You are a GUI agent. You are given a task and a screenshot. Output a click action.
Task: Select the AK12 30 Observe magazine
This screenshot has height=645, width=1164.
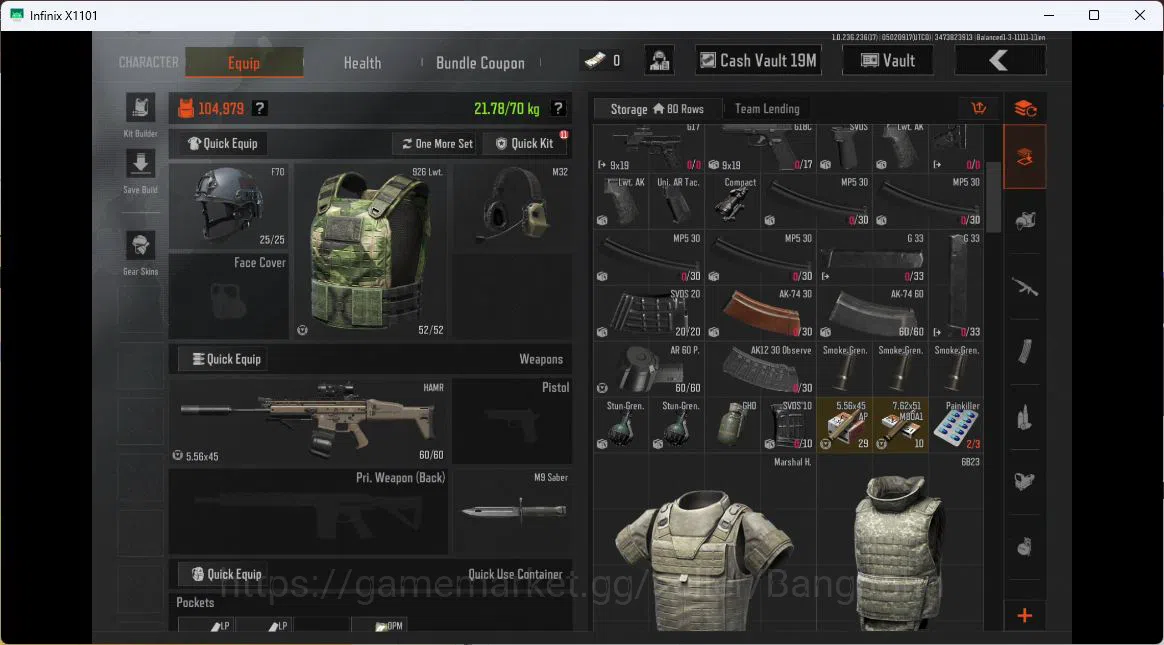click(760, 369)
